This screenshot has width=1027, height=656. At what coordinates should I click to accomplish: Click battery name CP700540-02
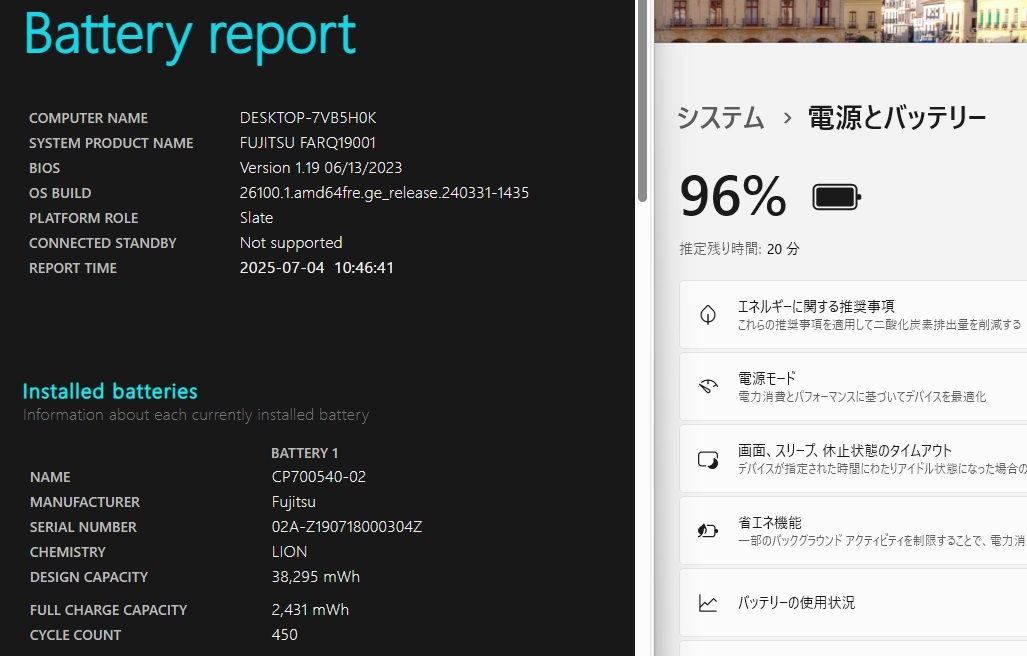coord(319,477)
